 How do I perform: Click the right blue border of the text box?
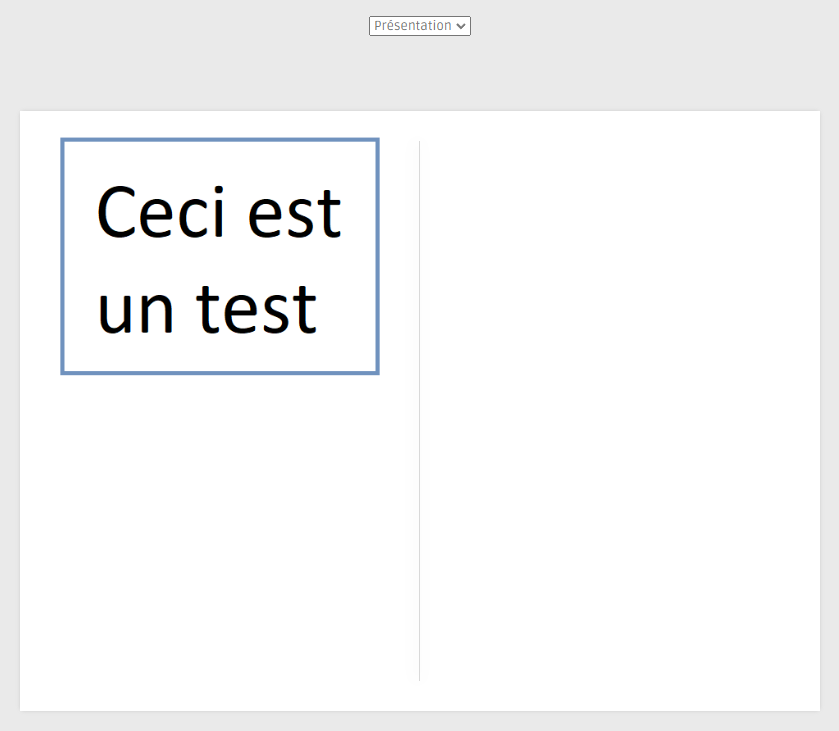378,256
